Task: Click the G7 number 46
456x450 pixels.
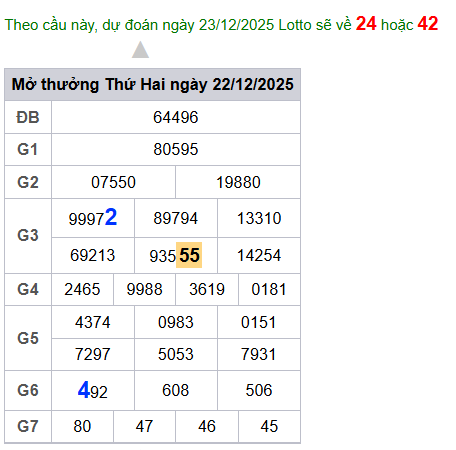Action: (x=207, y=426)
